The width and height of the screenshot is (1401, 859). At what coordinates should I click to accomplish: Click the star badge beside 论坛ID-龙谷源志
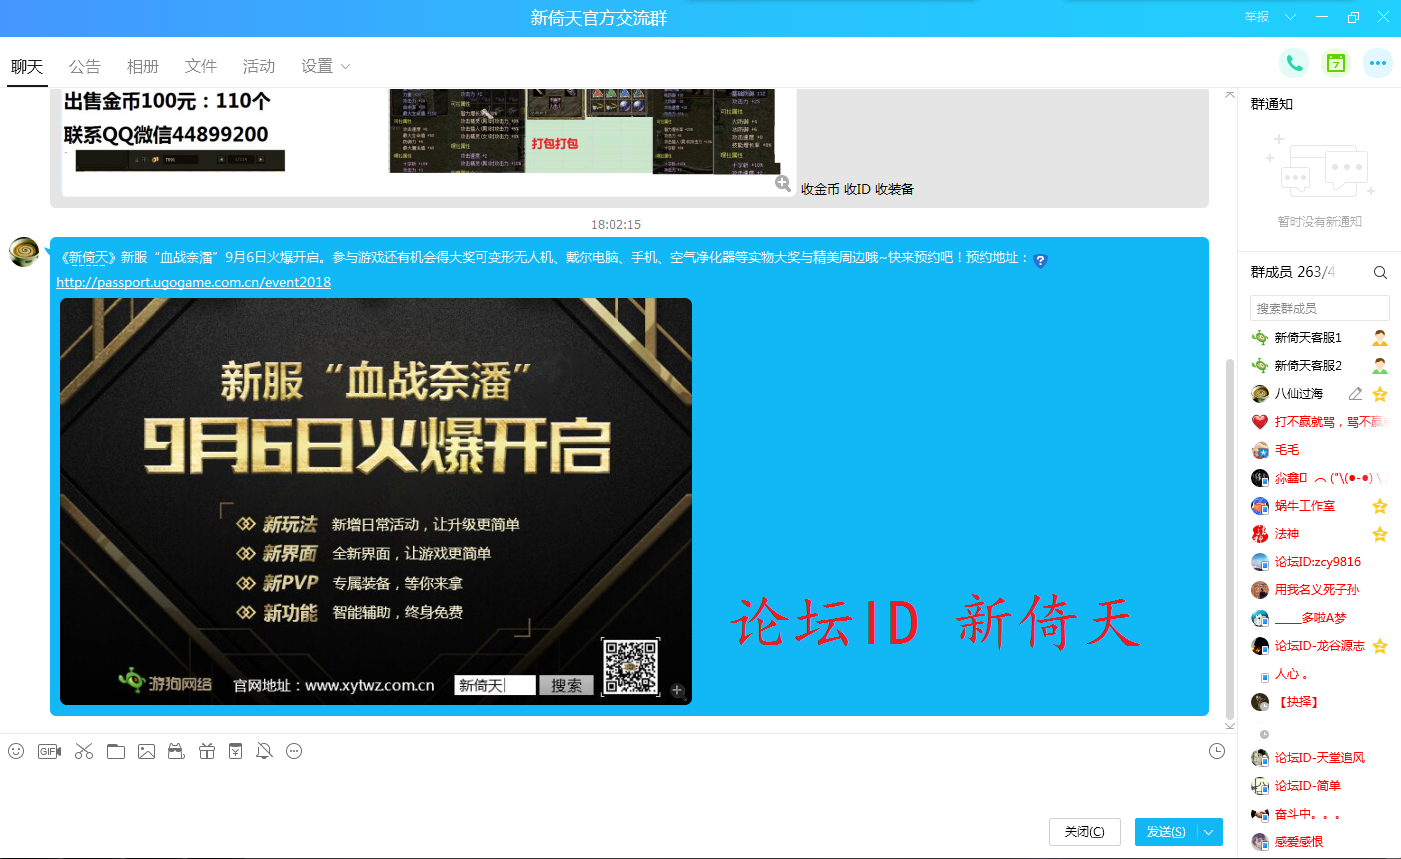pyautogui.click(x=1380, y=646)
